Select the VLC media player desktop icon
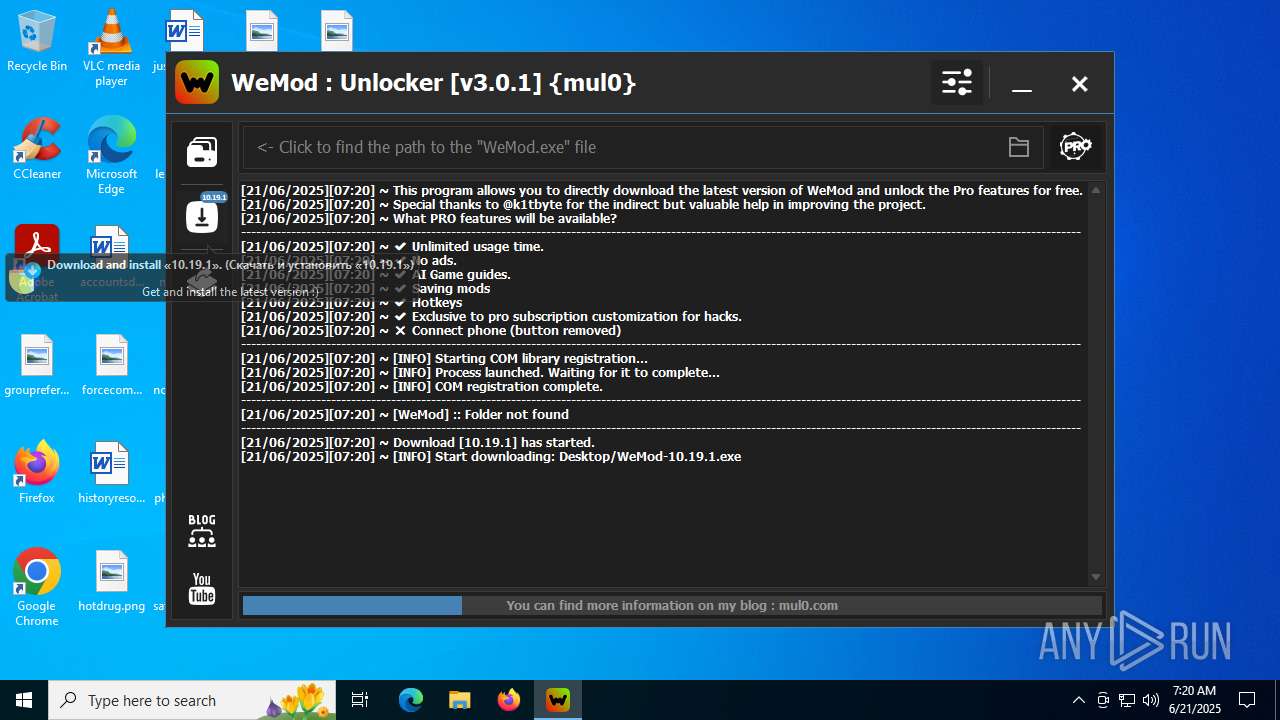 coord(111,47)
